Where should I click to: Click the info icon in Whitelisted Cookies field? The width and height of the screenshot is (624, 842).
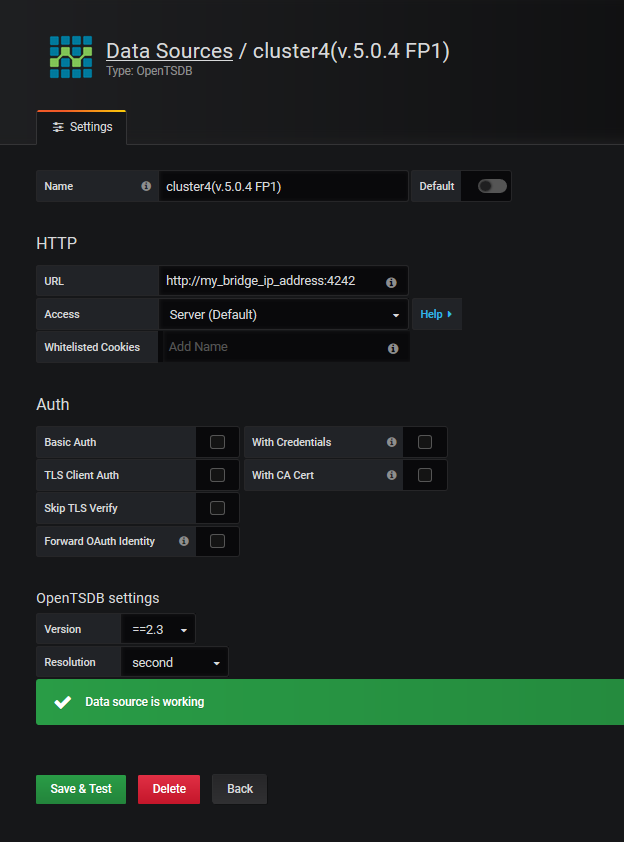click(x=393, y=349)
